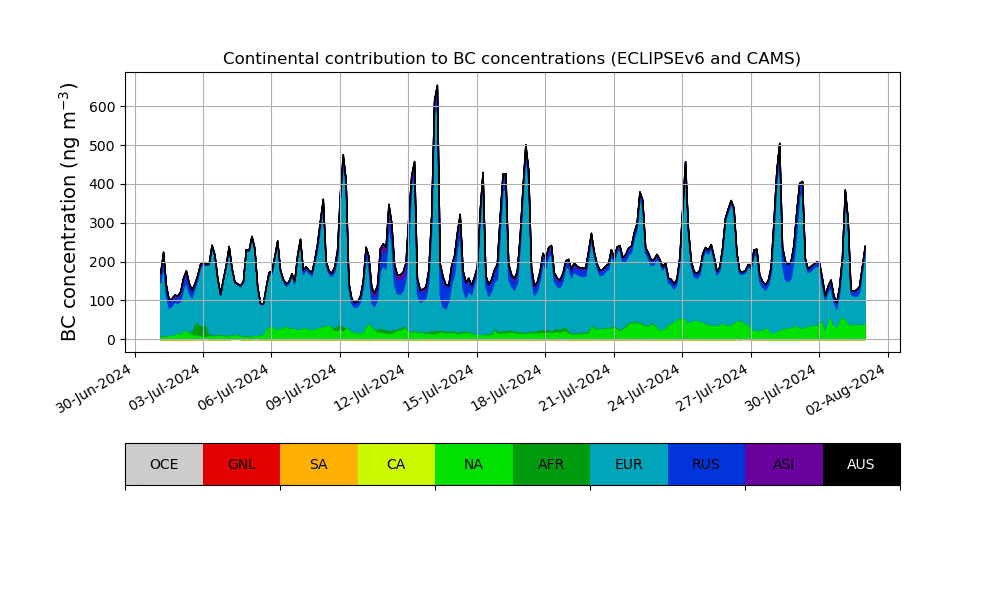This screenshot has width=1000, height=600.
Task: Select the yellow-green CA legend swatch
Action: [x=396, y=464]
